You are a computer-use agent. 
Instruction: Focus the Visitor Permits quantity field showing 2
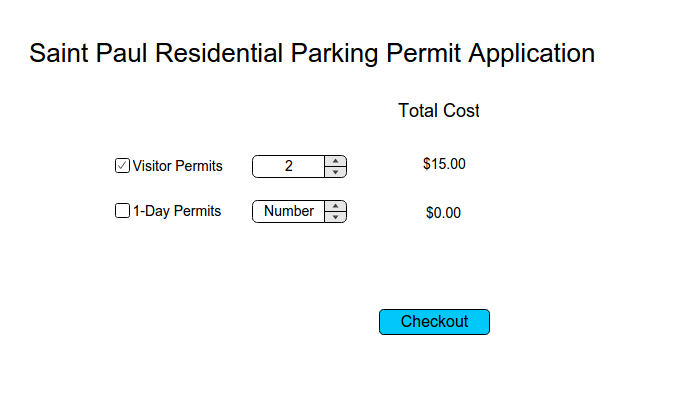(289, 166)
